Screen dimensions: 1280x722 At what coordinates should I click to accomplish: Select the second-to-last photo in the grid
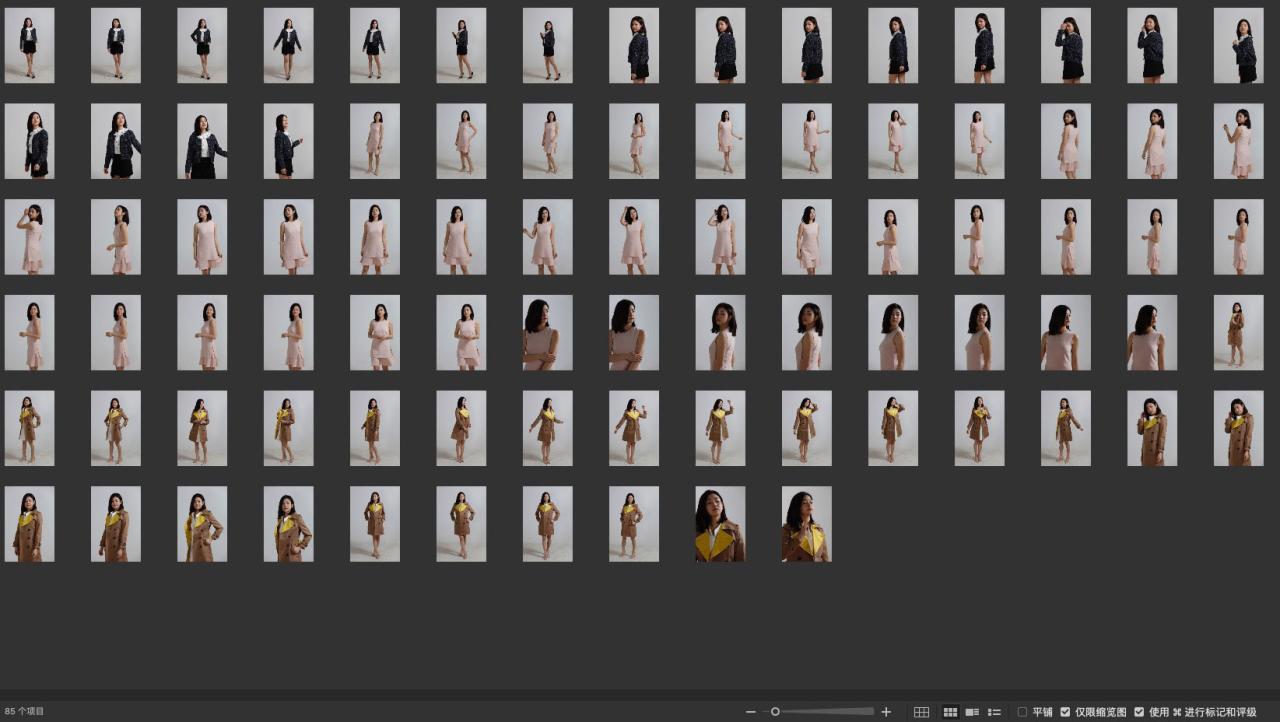click(720, 524)
